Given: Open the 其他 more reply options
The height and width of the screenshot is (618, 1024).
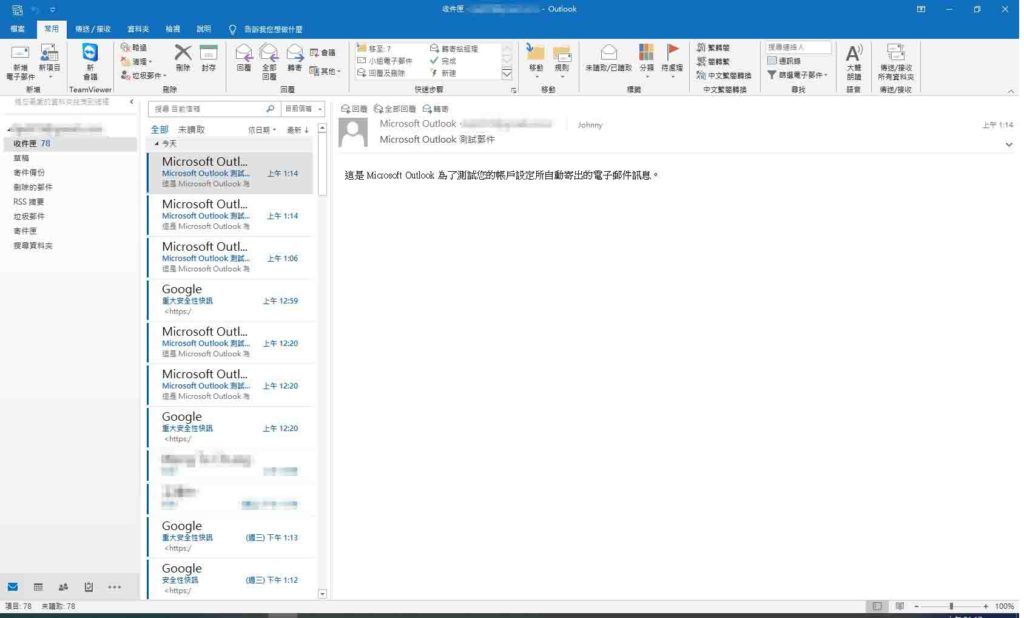Looking at the screenshot, I should (x=325, y=71).
